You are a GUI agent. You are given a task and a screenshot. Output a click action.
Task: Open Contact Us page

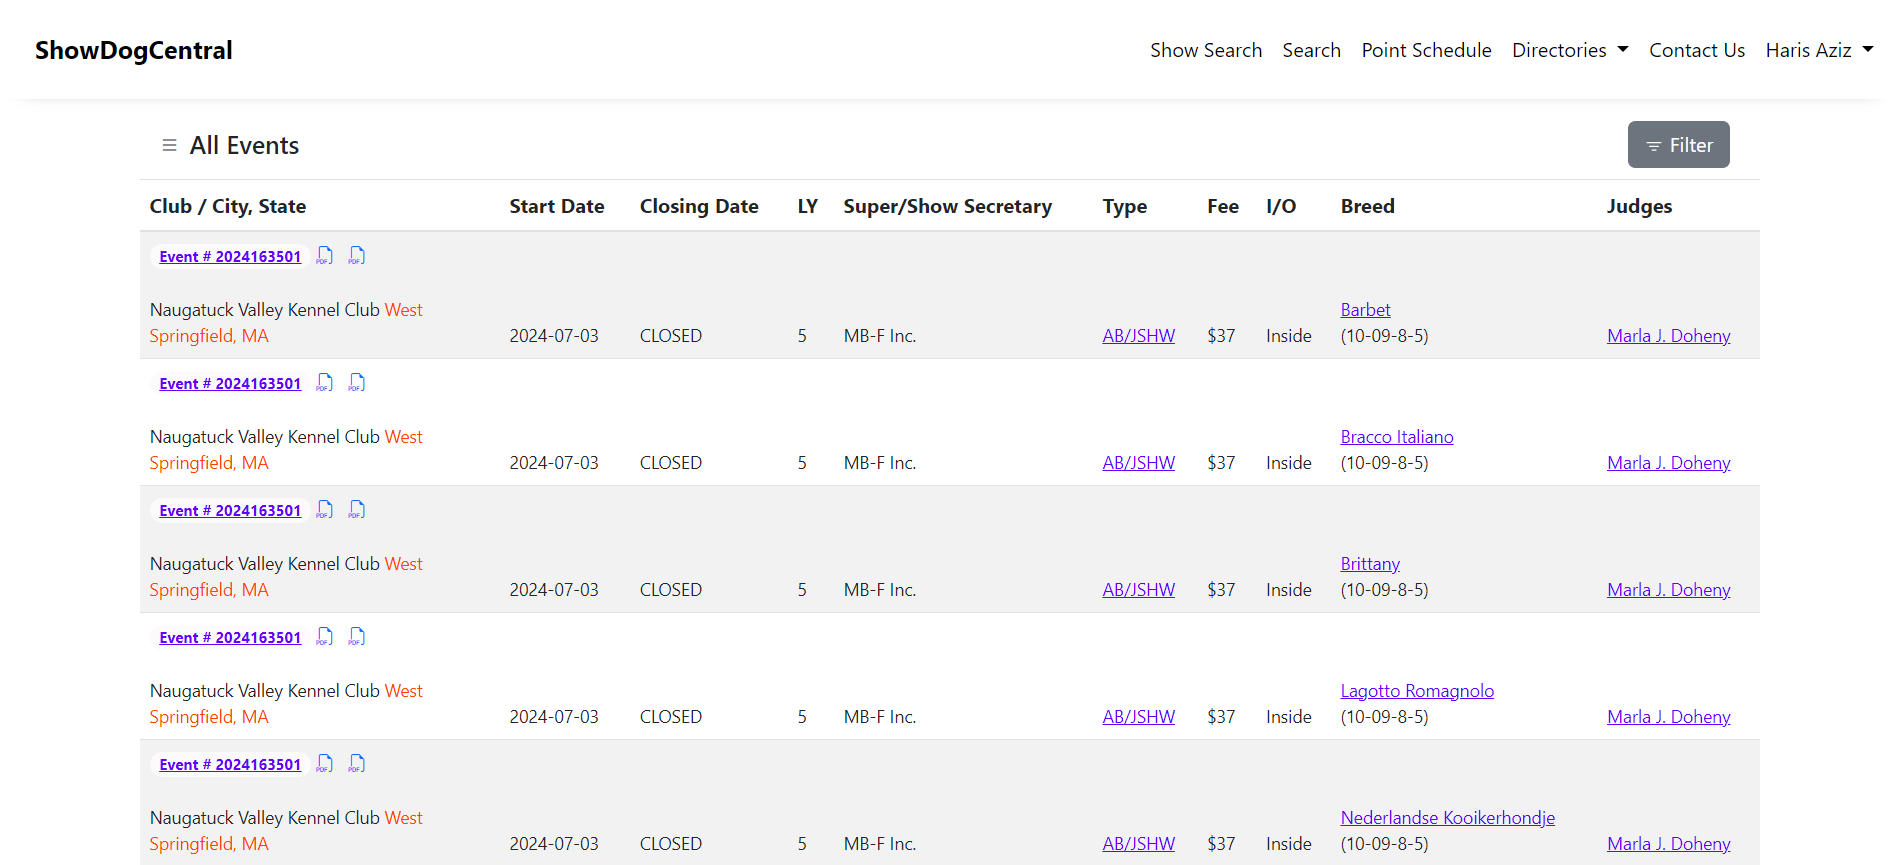tap(1696, 50)
